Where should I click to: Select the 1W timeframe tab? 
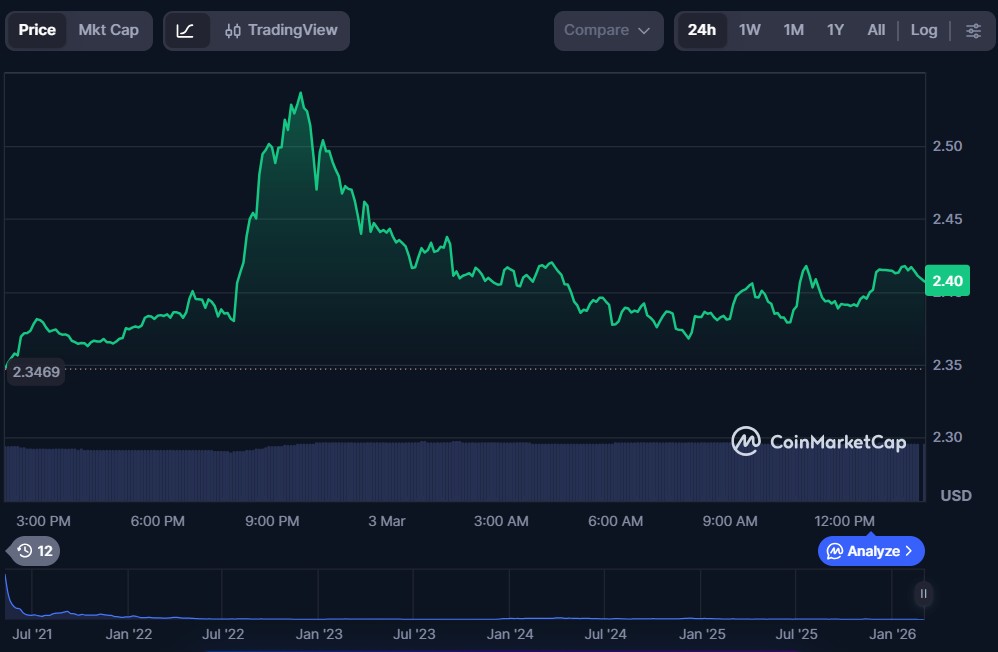(750, 30)
